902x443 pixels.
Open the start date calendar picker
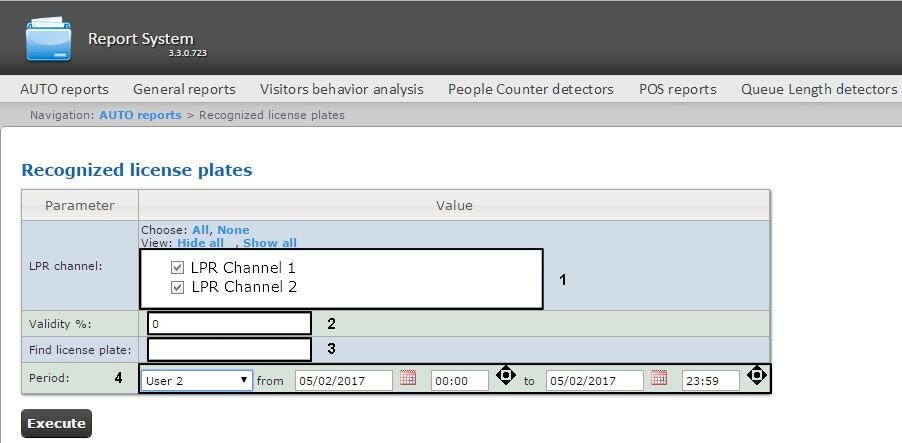click(408, 378)
